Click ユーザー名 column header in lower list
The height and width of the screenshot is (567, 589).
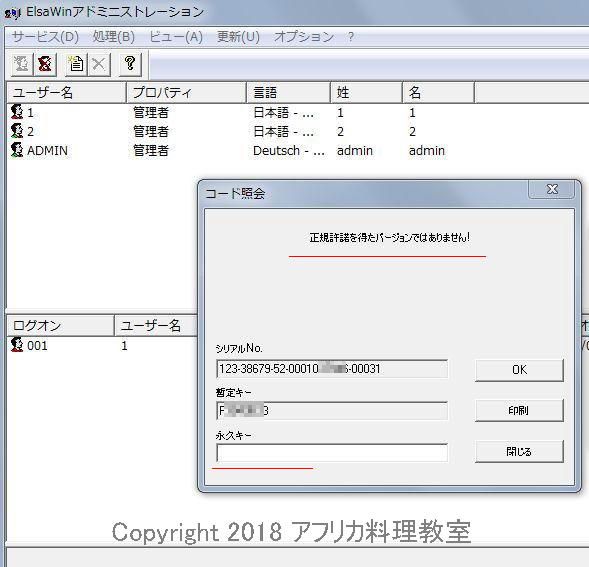(156, 325)
